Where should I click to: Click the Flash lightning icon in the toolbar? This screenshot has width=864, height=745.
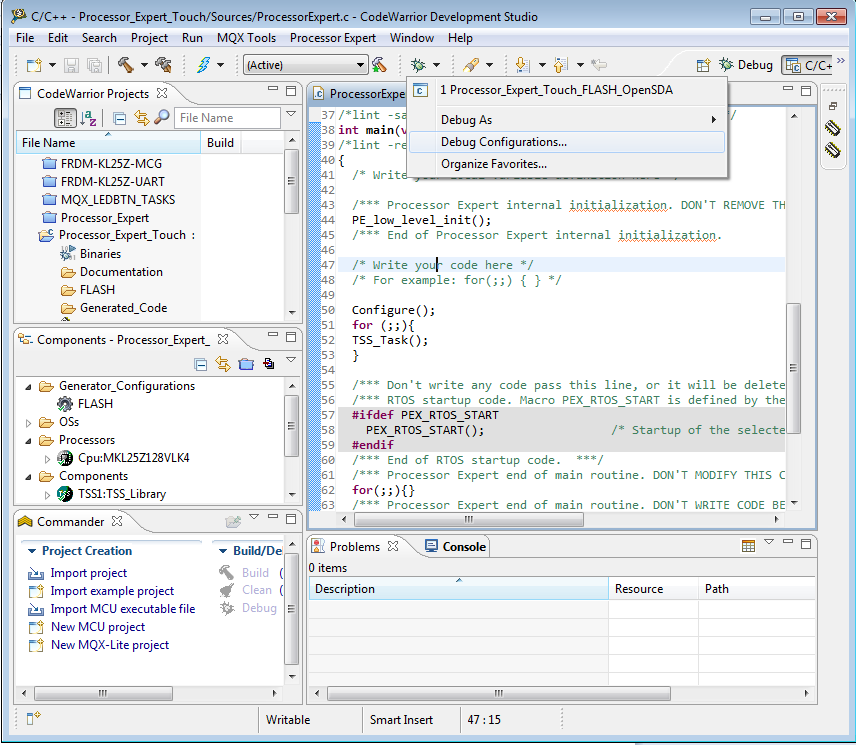203,63
